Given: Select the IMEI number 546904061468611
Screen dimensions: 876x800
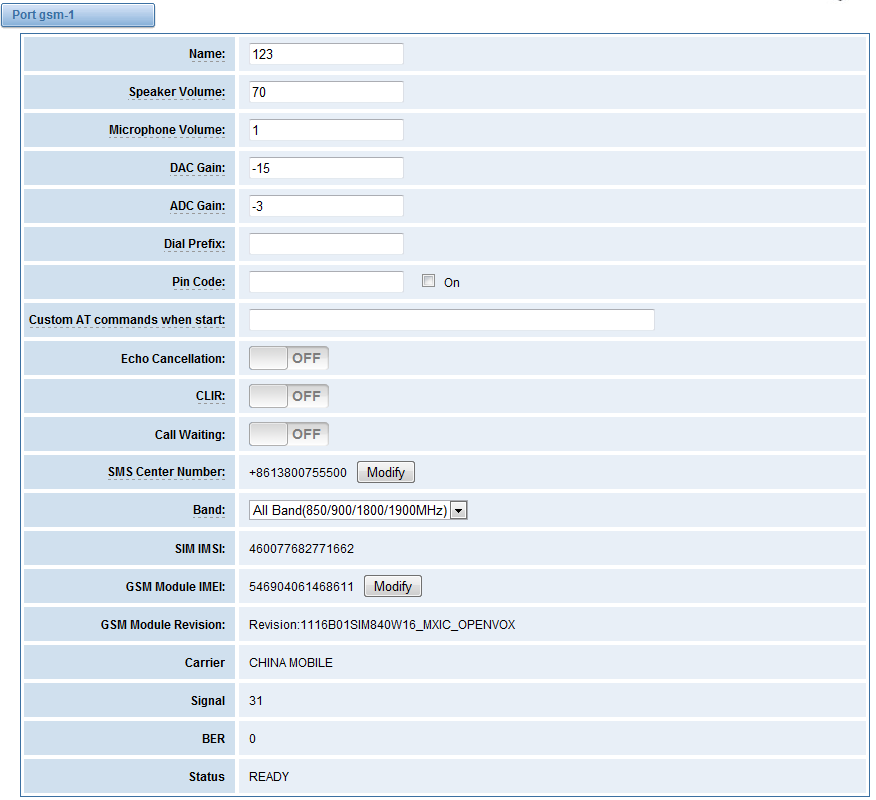Looking at the screenshot, I should point(302,587).
